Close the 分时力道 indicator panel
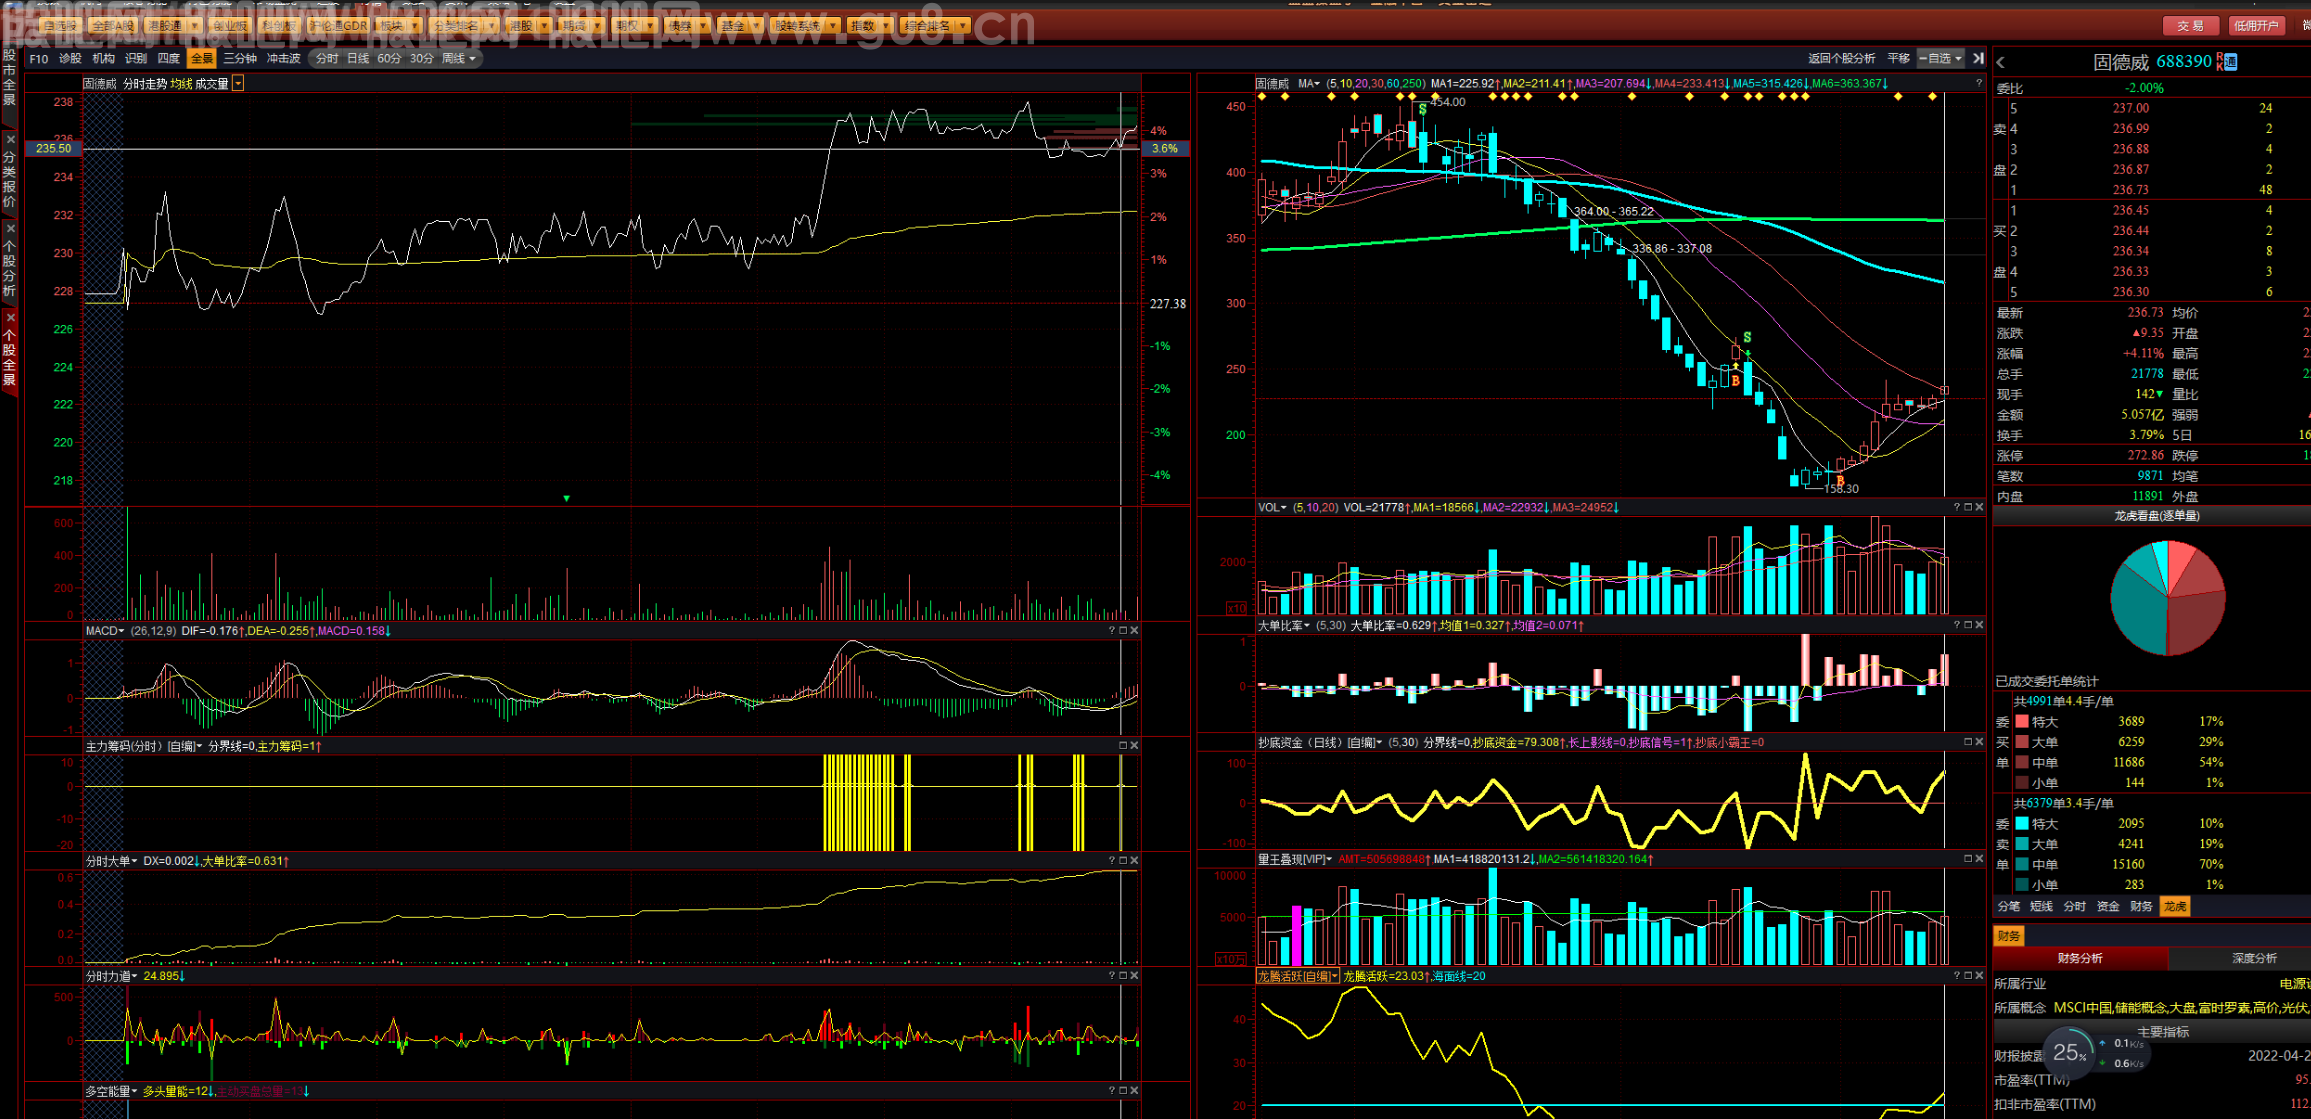 1134,976
